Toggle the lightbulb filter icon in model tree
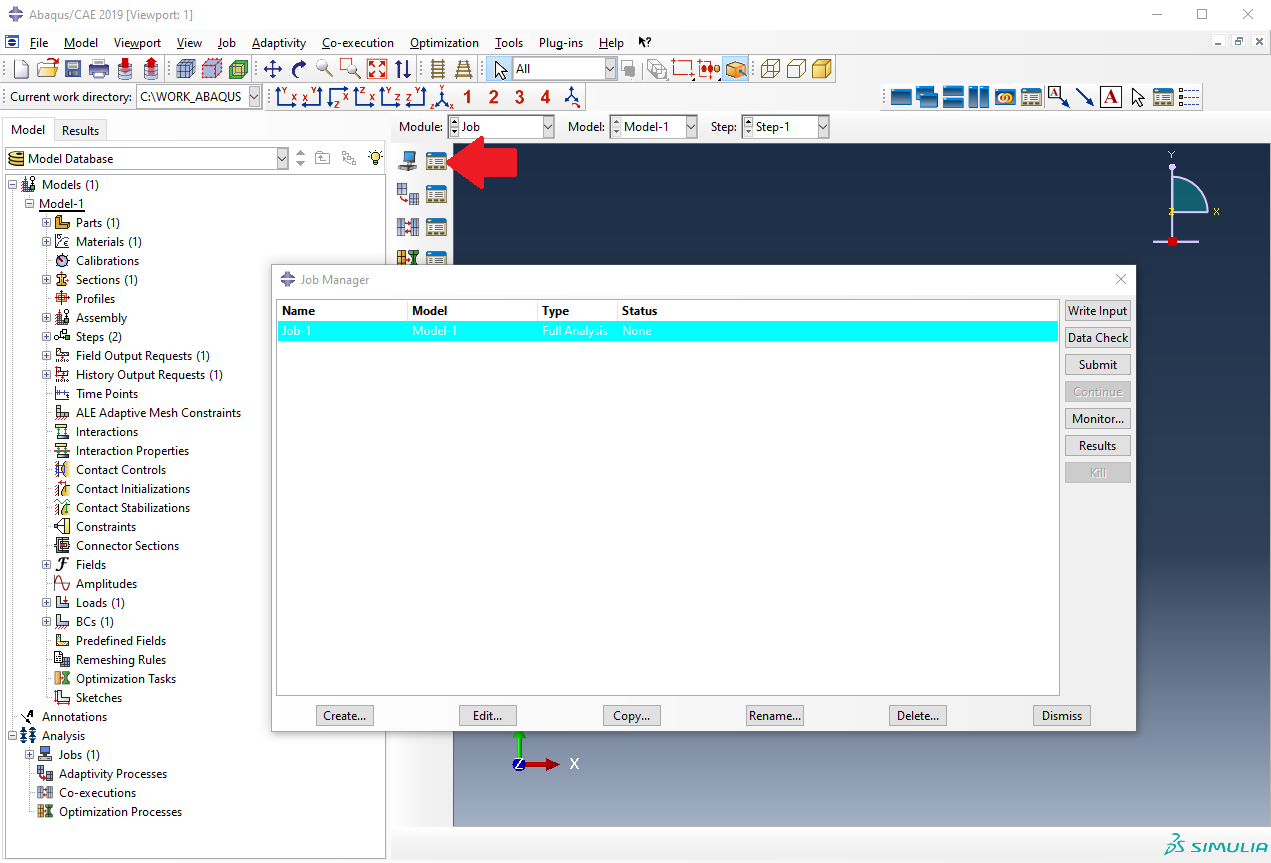Screen dimensions: 1271x863 tap(375, 158)
